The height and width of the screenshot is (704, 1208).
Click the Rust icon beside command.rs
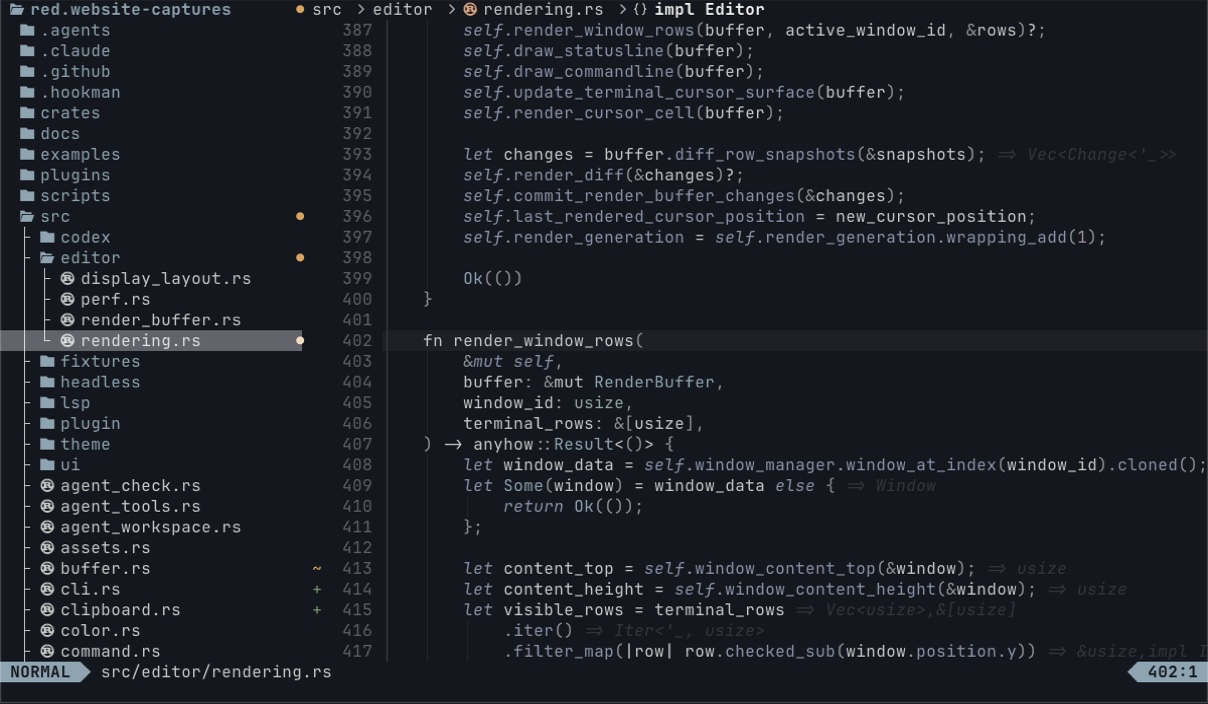coord(47,651)
